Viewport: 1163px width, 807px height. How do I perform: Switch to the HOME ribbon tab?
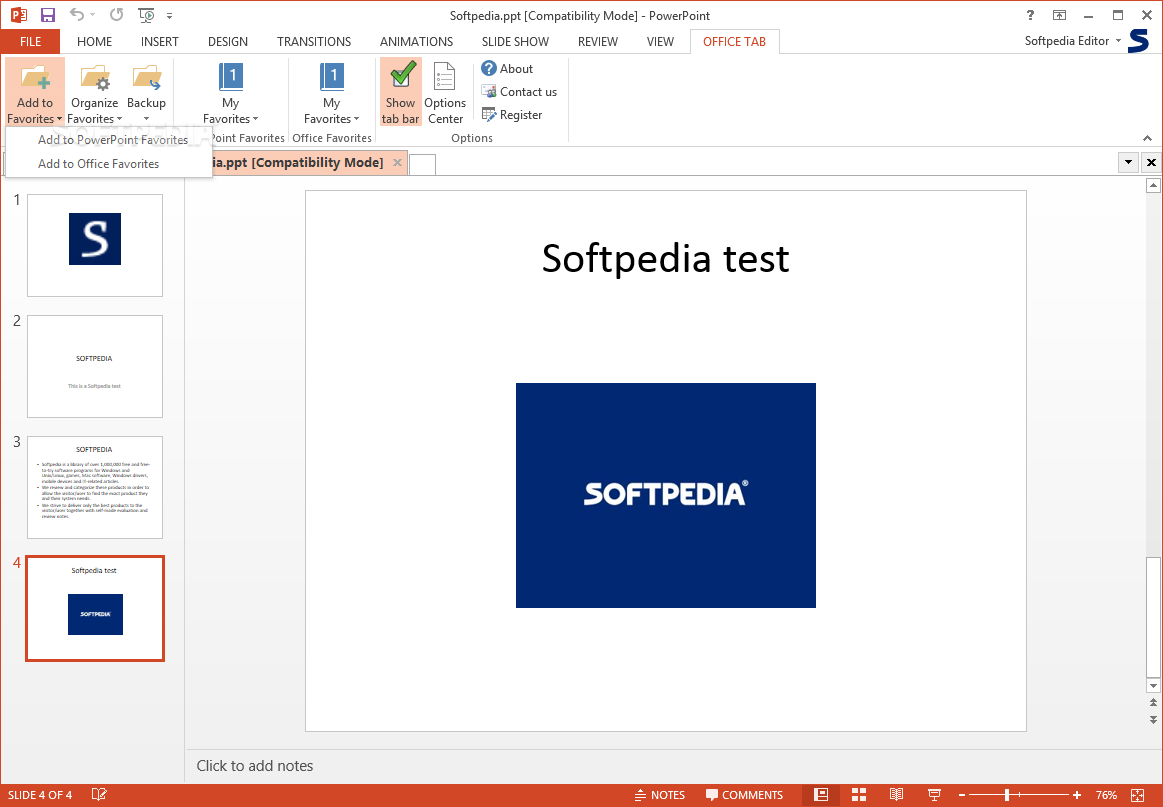[94, 42]
